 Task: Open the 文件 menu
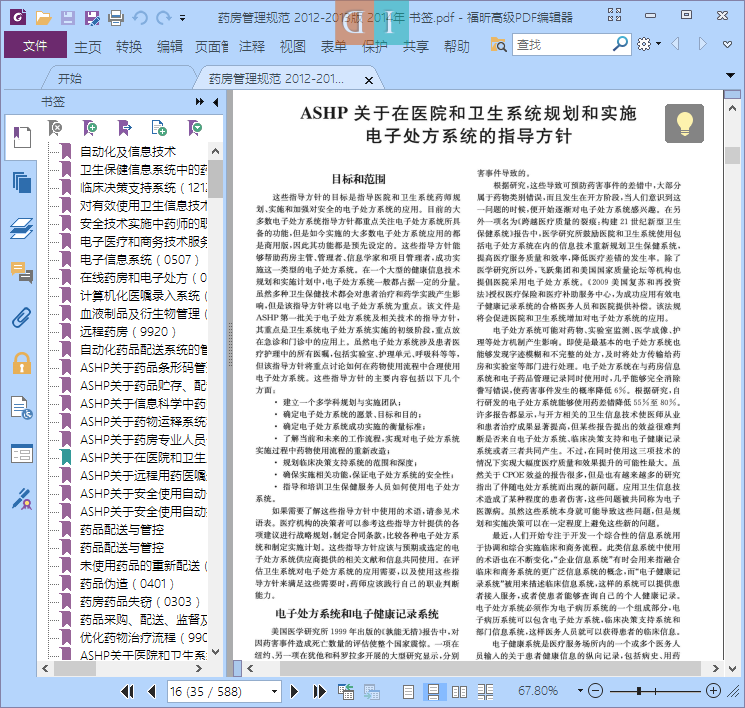(x=35, y=46)
